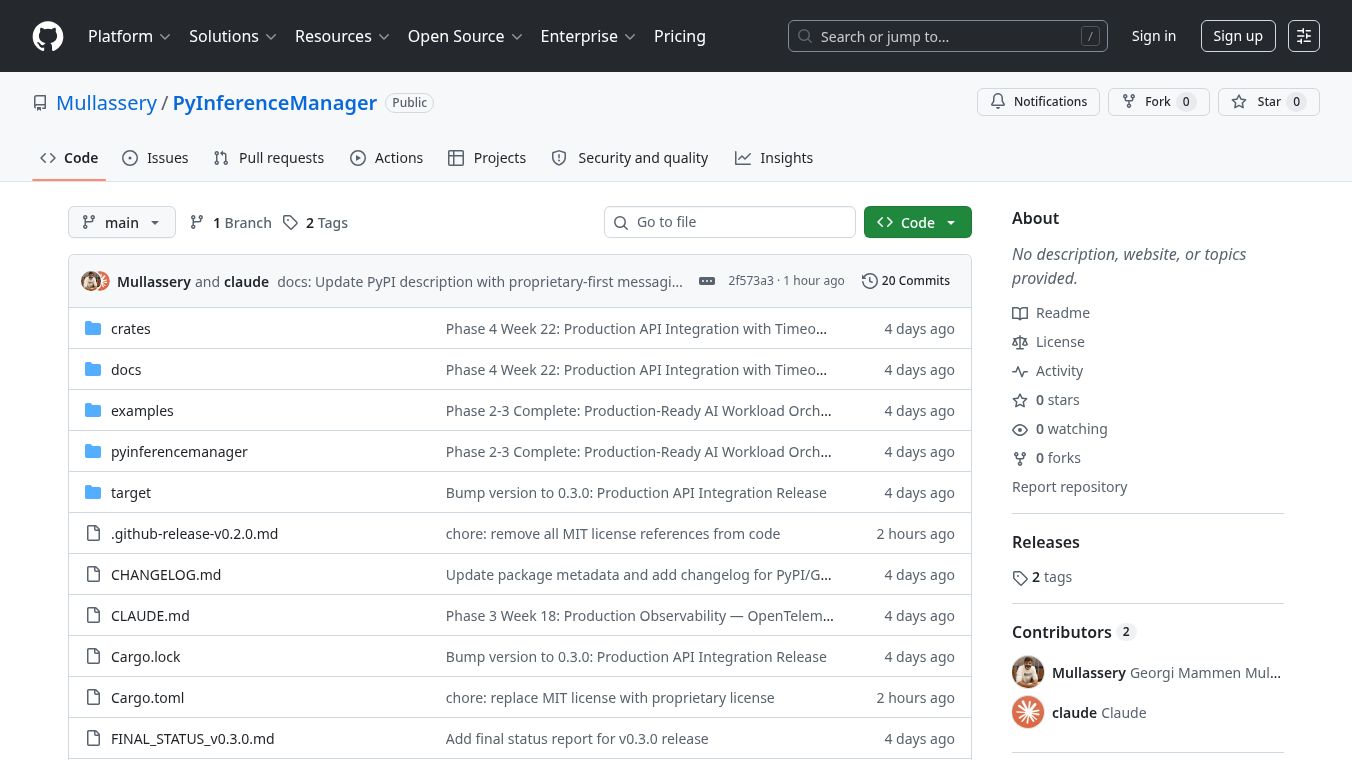Open the docs folder

pyautogui.click(x=126, y=370)
